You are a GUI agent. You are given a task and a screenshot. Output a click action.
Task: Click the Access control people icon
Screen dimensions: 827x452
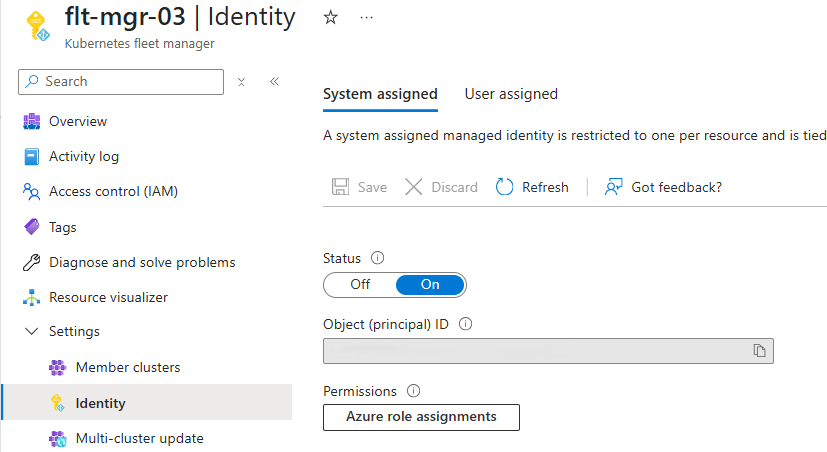coord(32,191)
